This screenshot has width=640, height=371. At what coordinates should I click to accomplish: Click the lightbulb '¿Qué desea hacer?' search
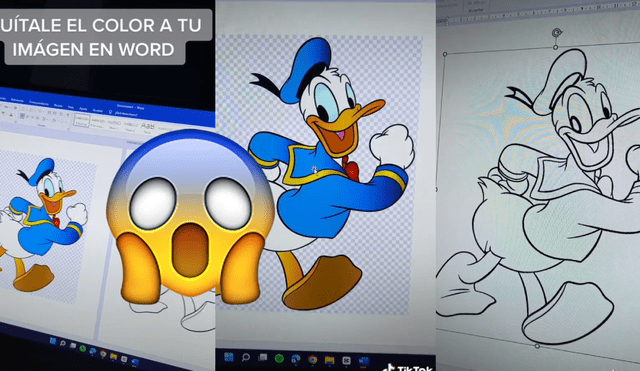(123, 113)
